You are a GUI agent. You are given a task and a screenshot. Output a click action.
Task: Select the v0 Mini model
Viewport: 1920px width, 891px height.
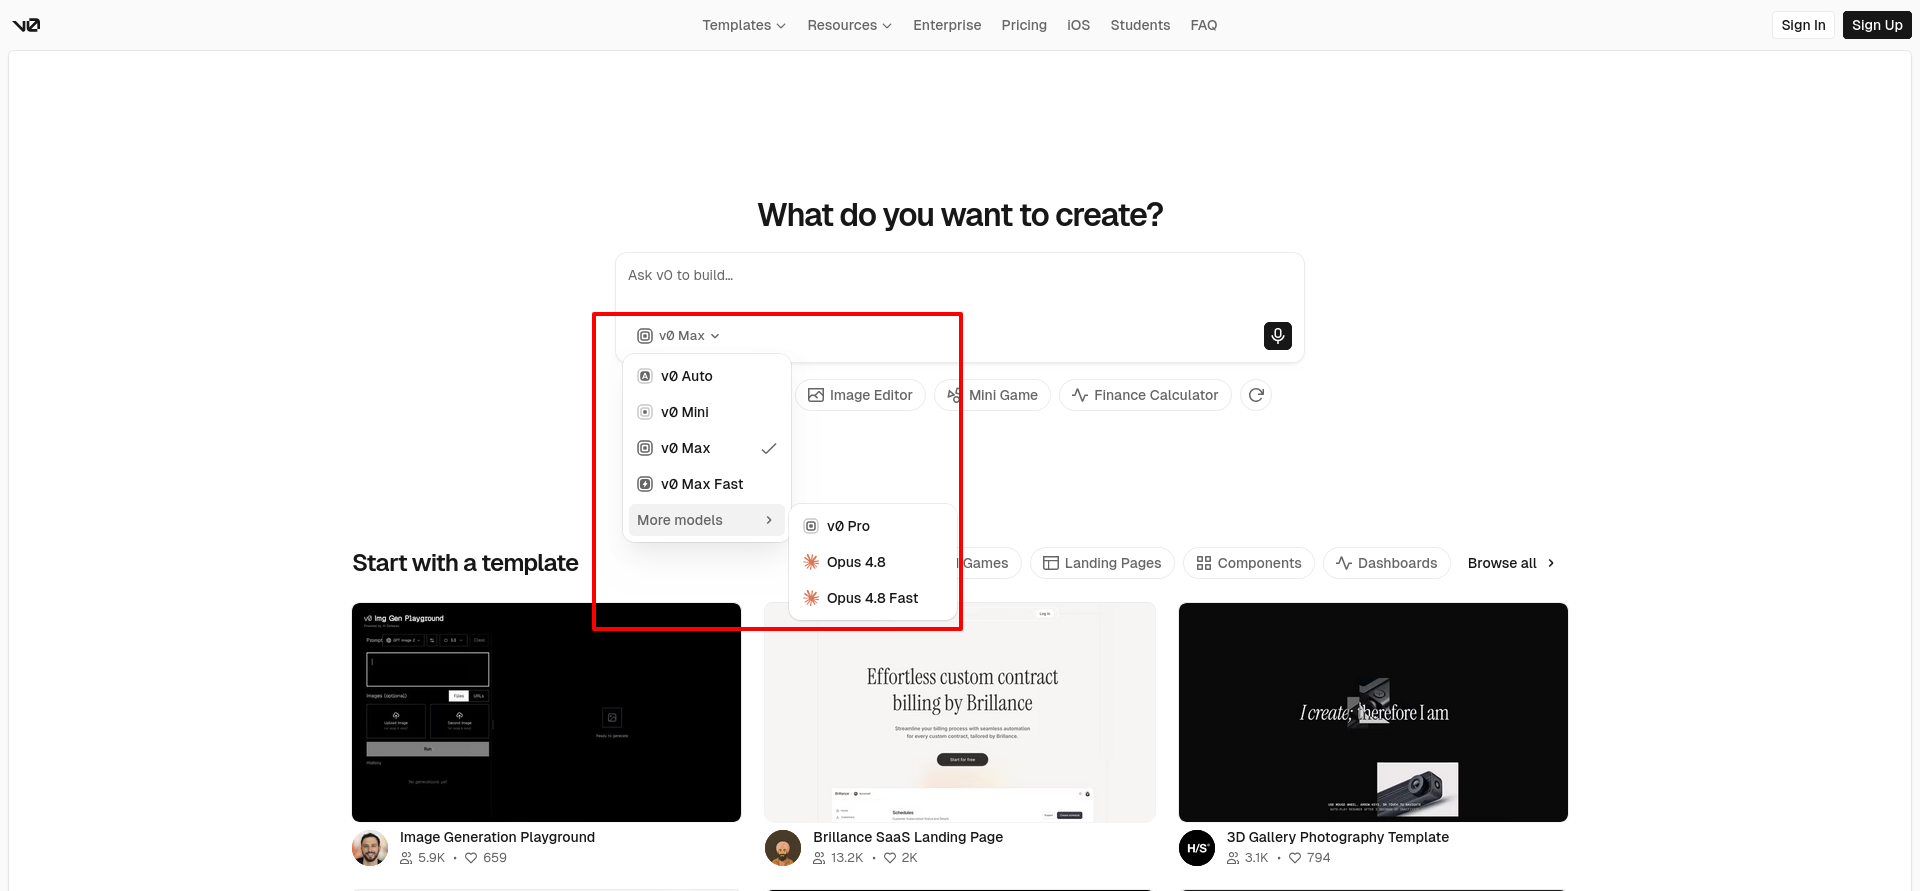(x=706, y=412)
